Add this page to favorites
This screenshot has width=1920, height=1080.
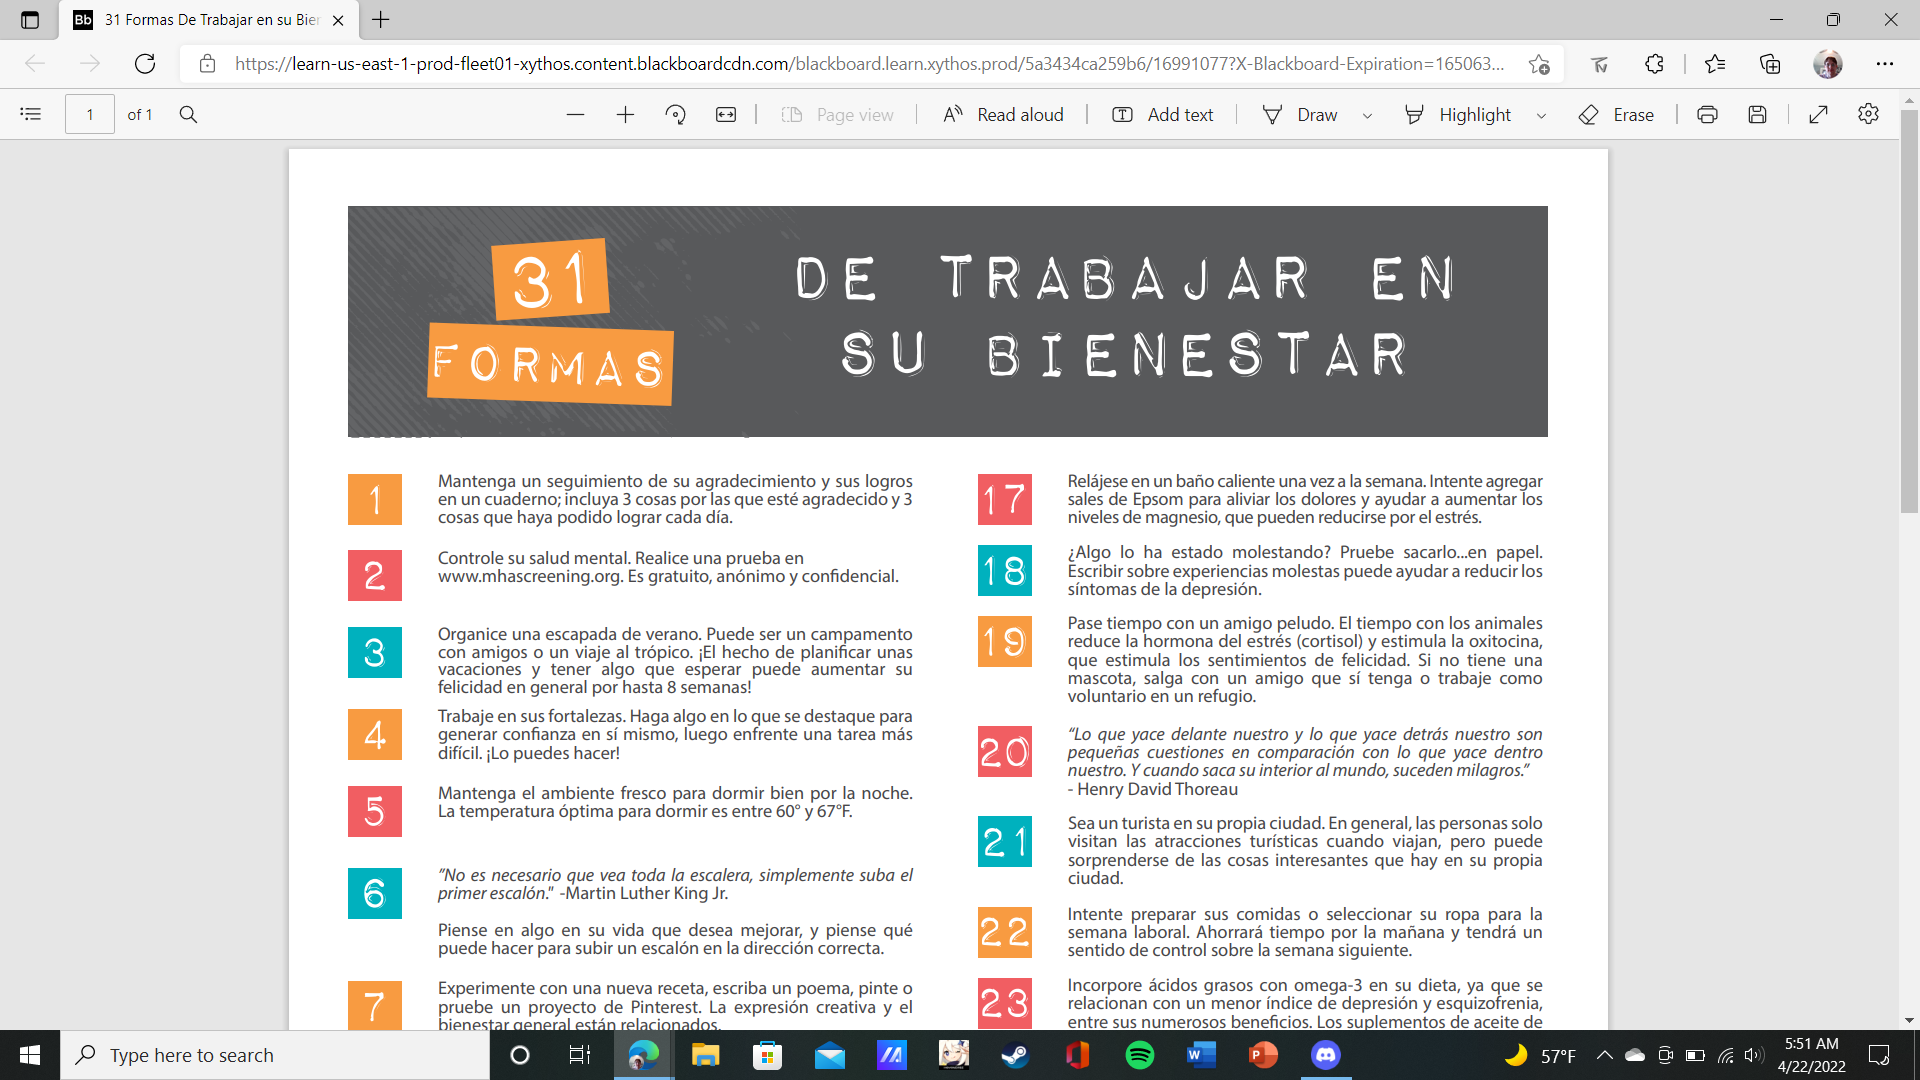tap(1539, 64)
